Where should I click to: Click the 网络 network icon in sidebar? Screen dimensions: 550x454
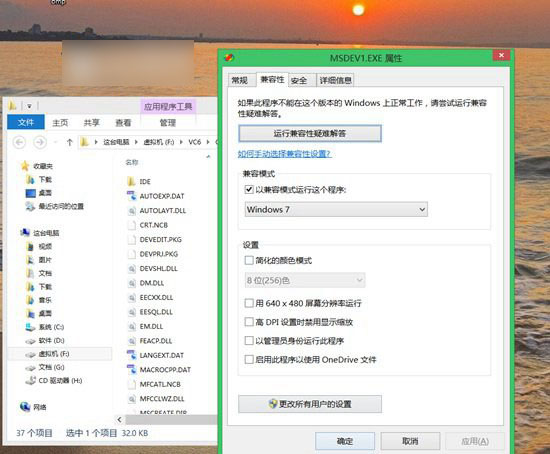pyautogui.click(x=25, y=407)
